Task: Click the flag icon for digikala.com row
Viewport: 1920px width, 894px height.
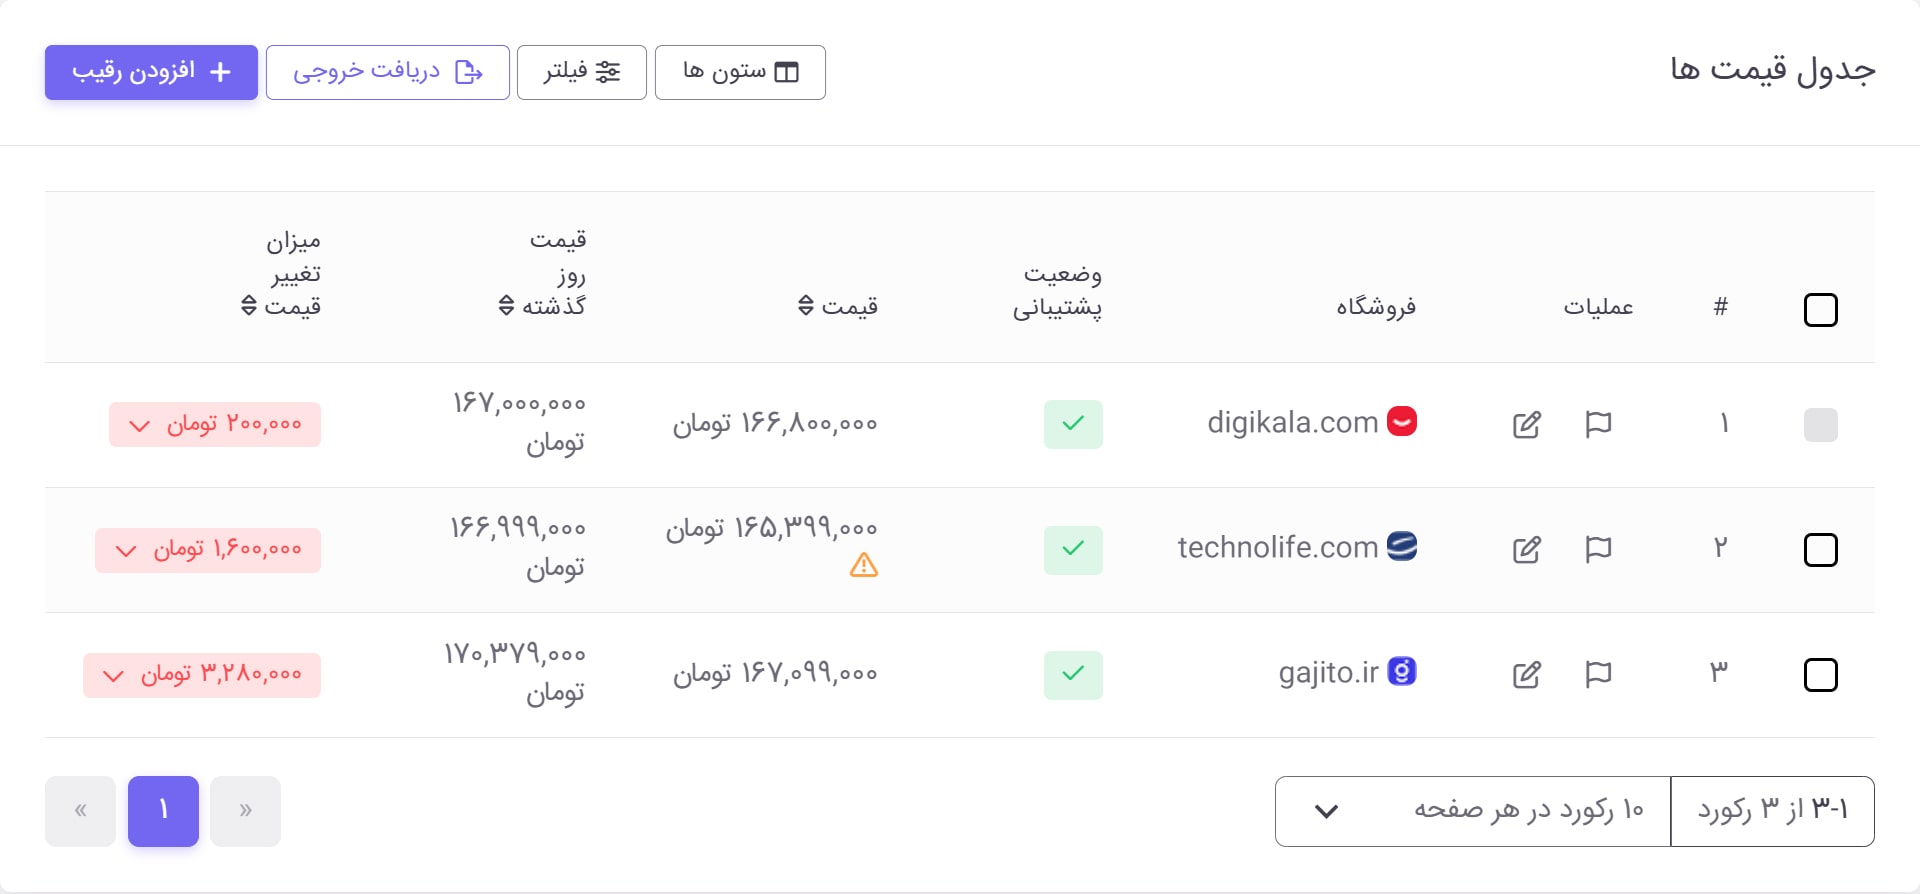Action: (x=1598, y=424)
